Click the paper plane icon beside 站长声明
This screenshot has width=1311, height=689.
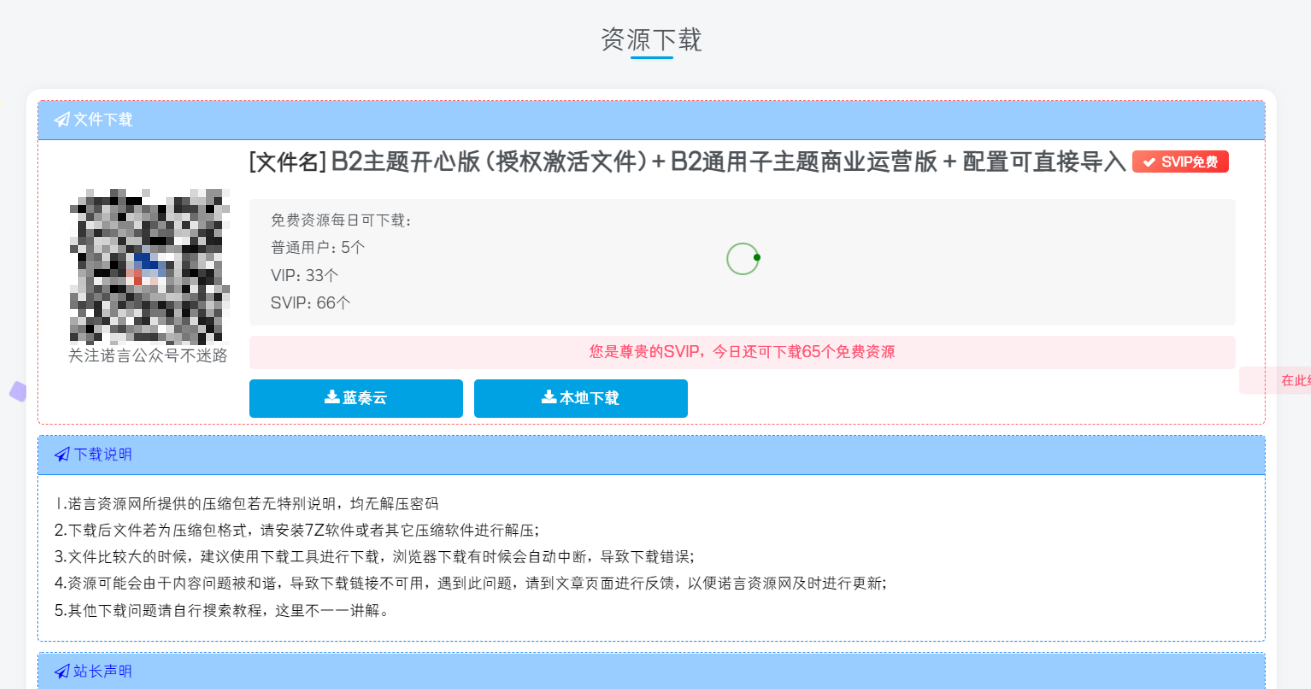click(62, 671)
